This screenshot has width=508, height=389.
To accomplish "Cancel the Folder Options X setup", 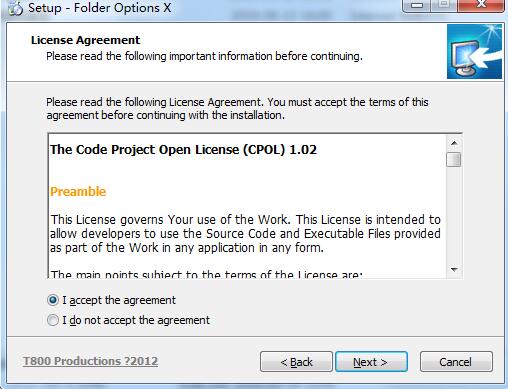I will click(x=456, y=362).
